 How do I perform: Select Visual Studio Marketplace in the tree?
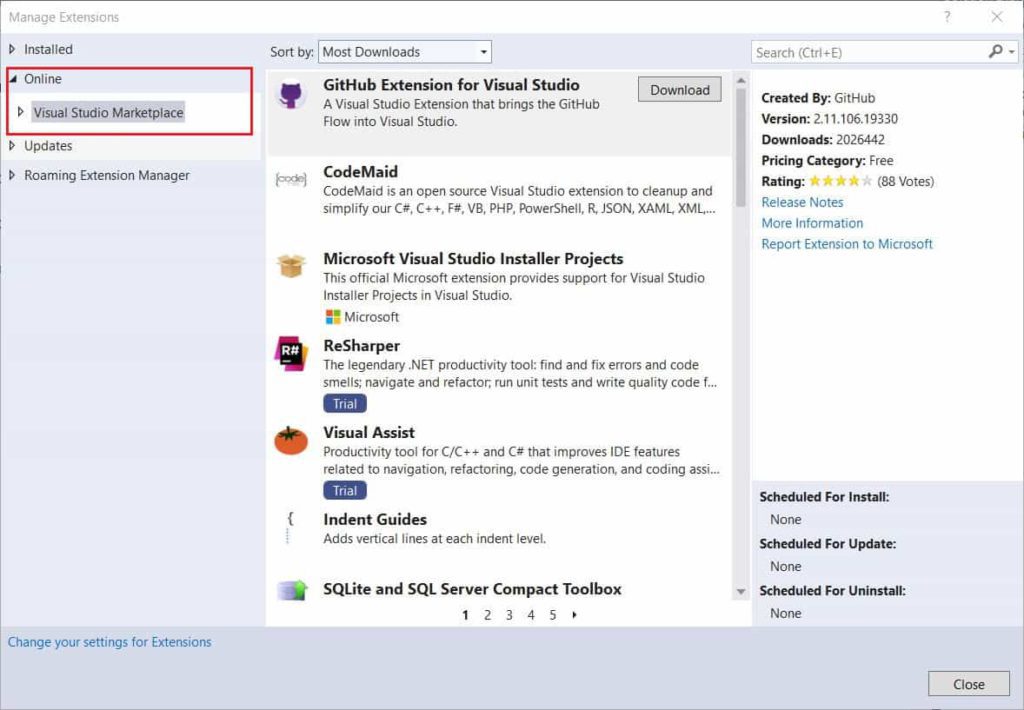click(x=108, y=112)
